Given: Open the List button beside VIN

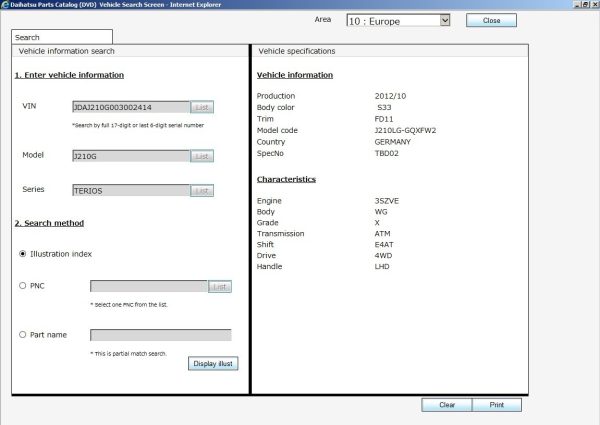Looking at the screenshot, I should 202,107.
